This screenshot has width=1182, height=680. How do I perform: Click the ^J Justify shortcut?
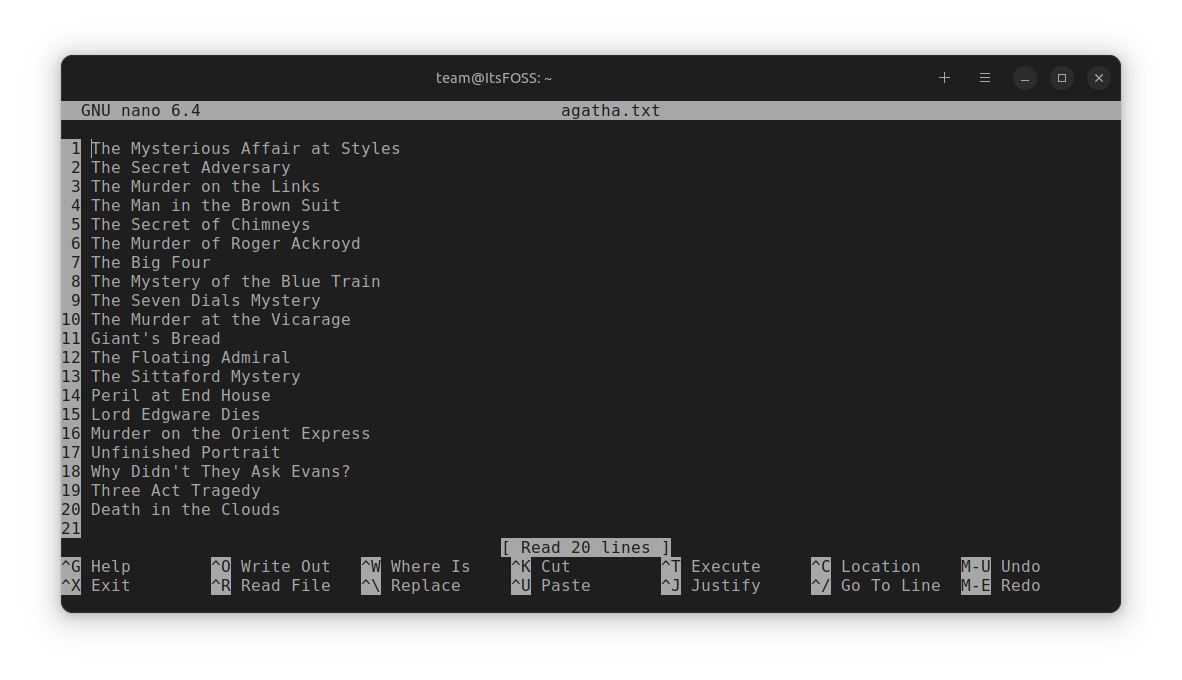(x=711, y=586)
